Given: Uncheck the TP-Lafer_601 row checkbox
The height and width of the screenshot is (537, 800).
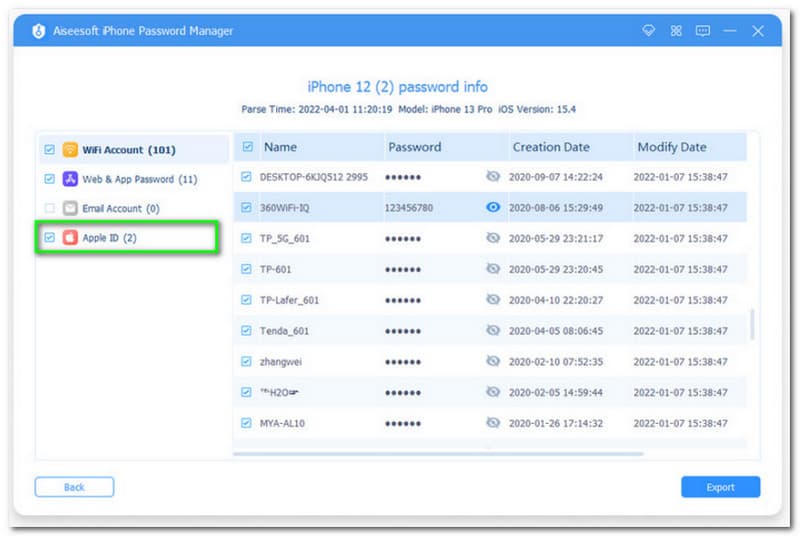Looking at the screenshot, I should 246,300.
